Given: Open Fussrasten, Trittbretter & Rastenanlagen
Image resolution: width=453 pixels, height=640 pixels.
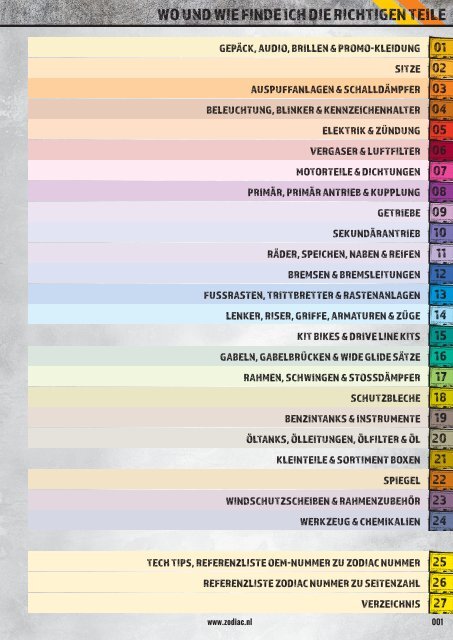Looking at the screenshot, I should (x=228, y=294).
